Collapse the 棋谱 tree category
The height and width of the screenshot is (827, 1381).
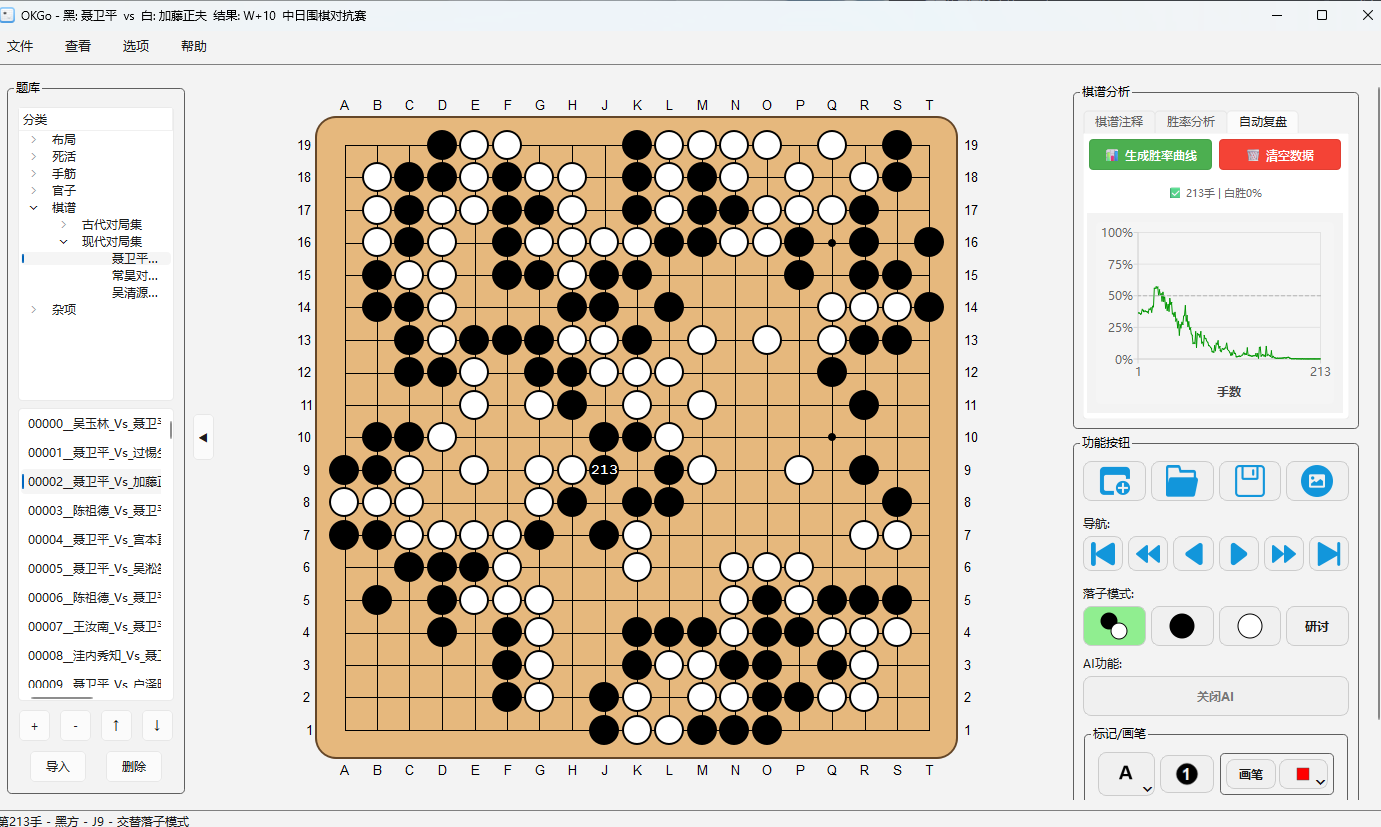[x=33, y=208]
